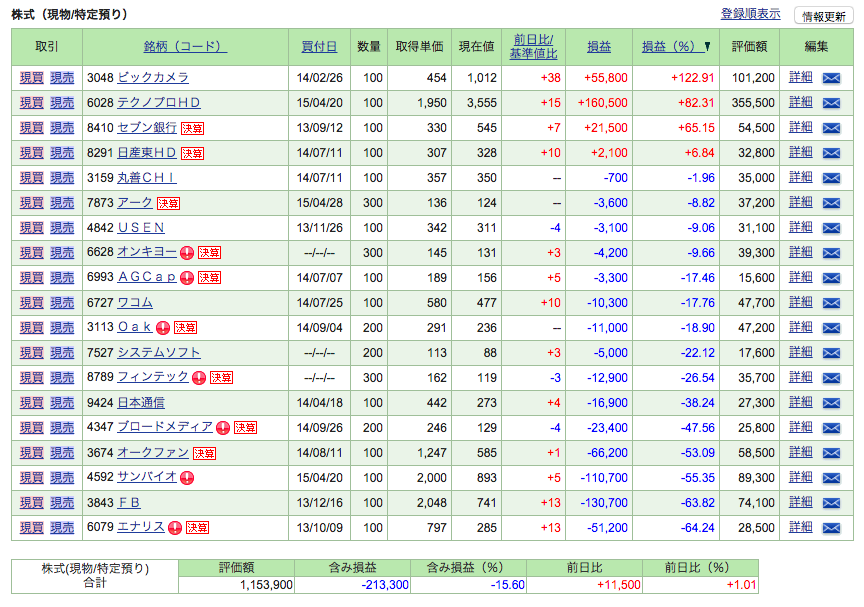
Task: Click 現買 for ビックカメラ
Action: 31,78
